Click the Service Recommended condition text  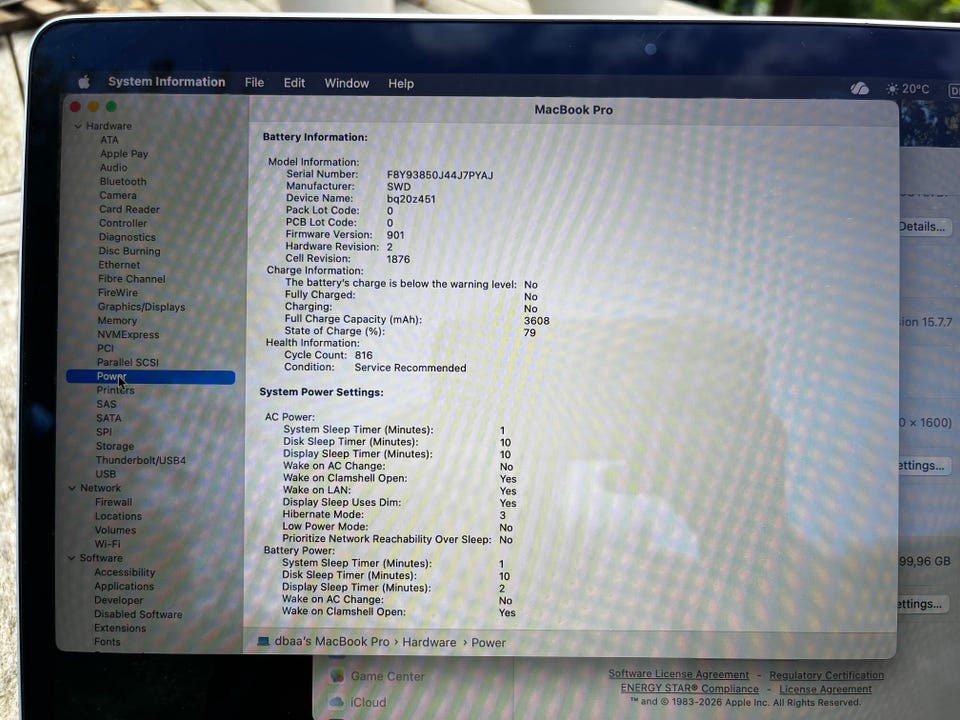coord(410,368)
